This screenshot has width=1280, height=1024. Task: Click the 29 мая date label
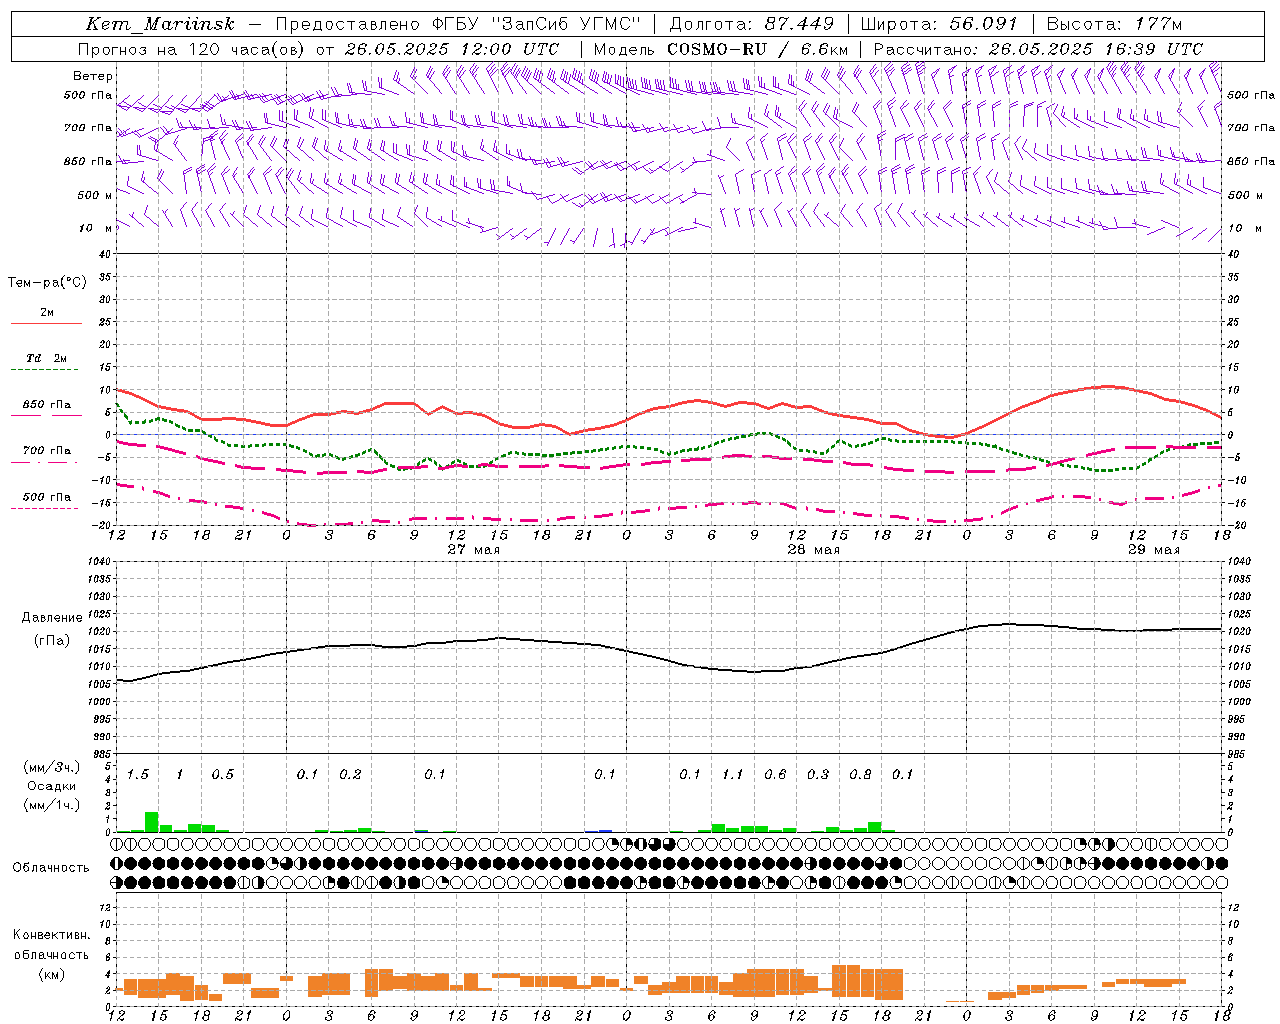[x=1154, y=550]
